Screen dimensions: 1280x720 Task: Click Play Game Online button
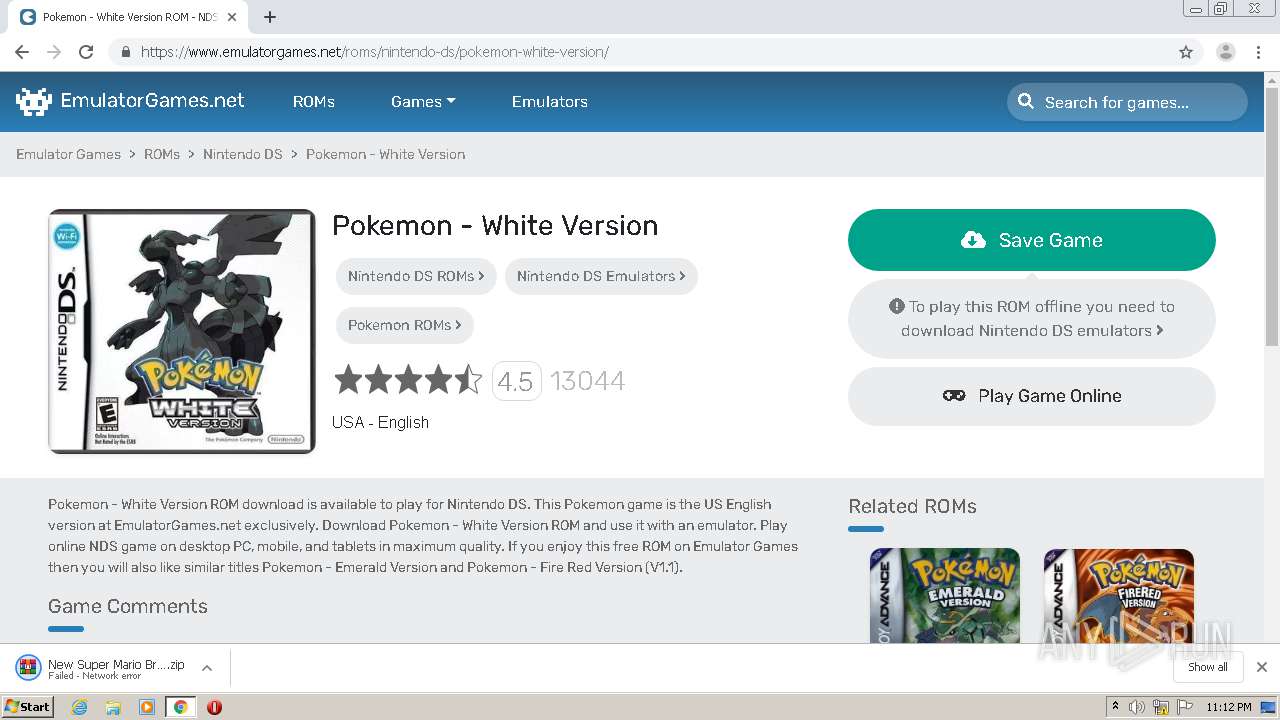[x=1032, y=396]
